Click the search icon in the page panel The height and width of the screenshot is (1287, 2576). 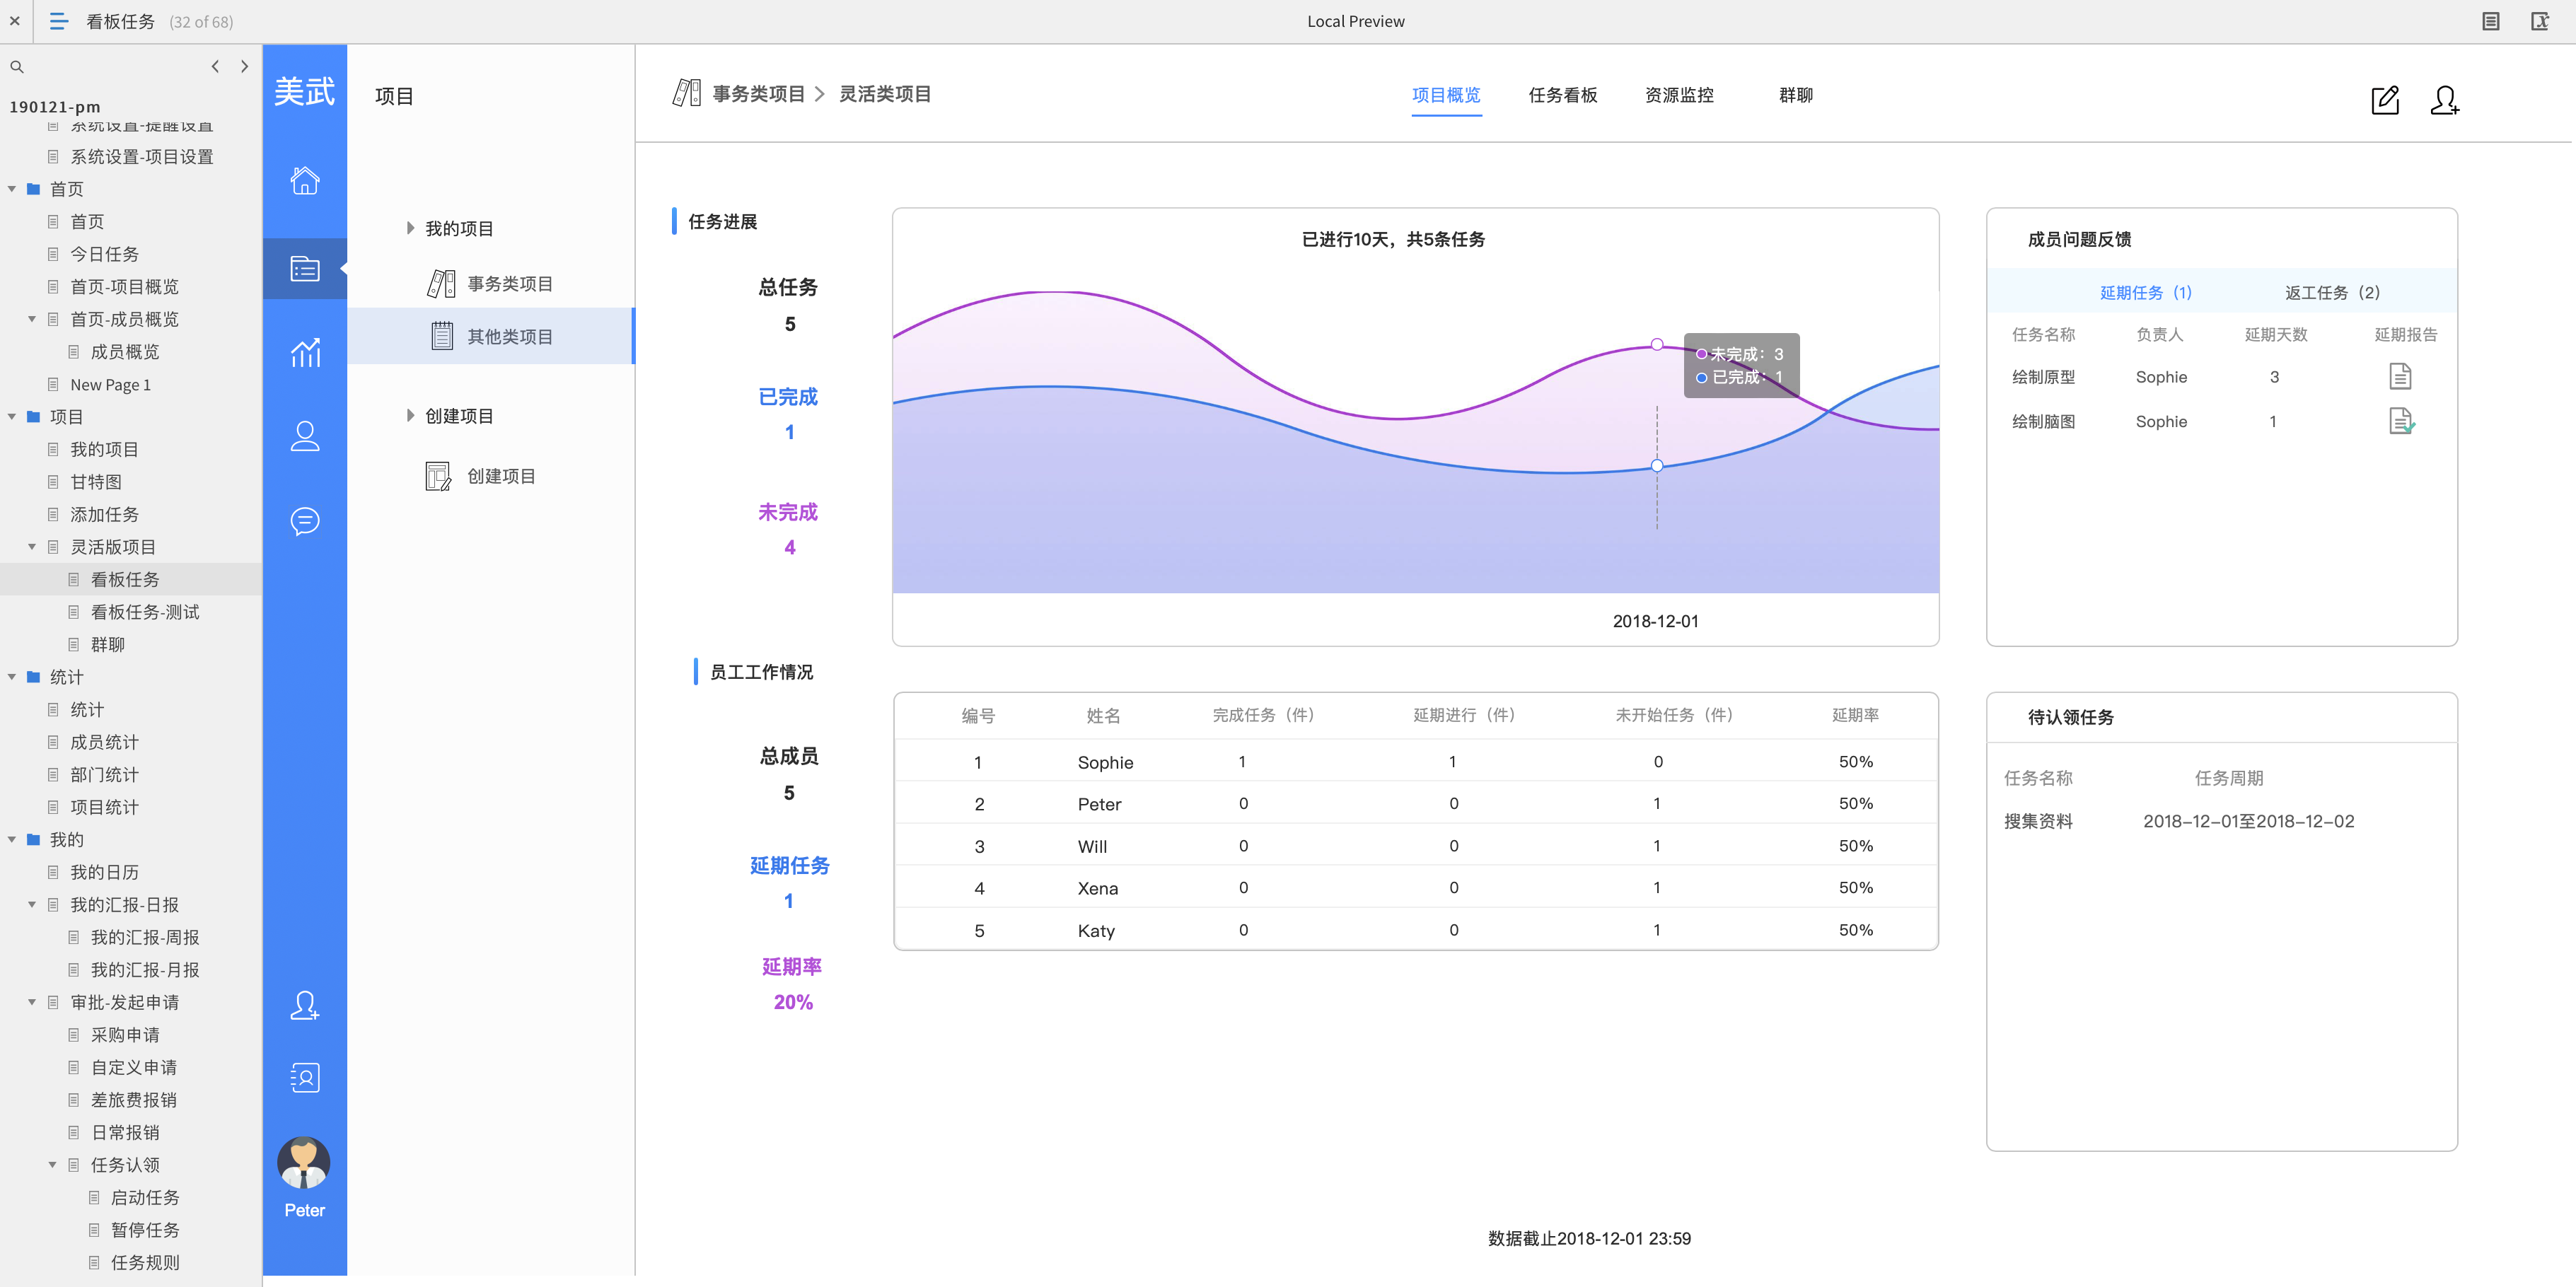pyautogui.click(x=17, y=67)
